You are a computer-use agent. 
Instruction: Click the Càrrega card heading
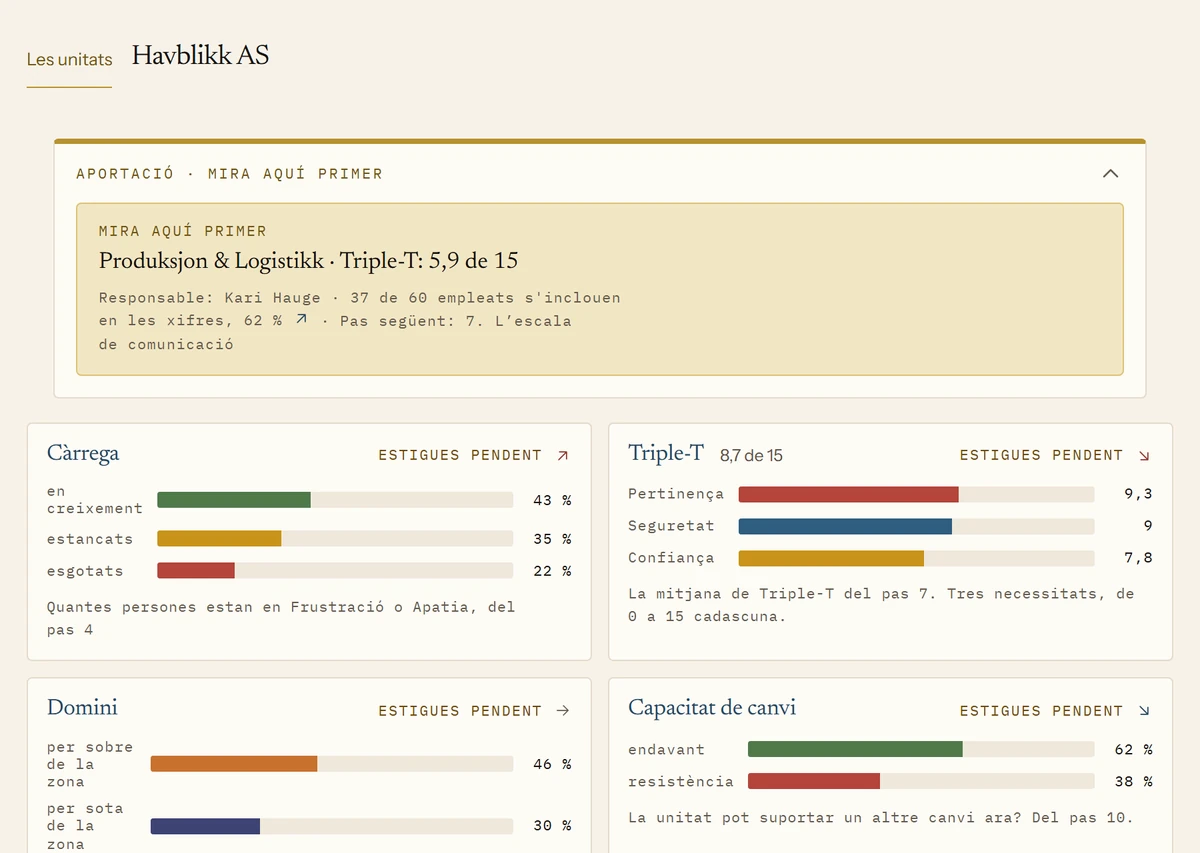pyautogui.click(x=83, y=454)
